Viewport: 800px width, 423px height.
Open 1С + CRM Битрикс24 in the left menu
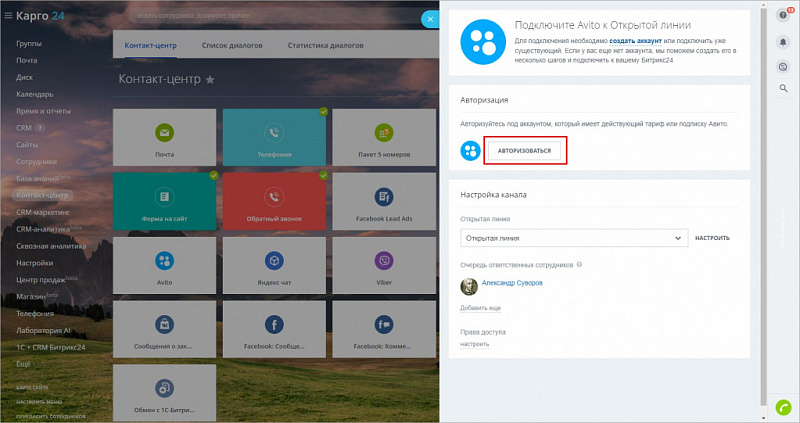(x=51, y=347)
